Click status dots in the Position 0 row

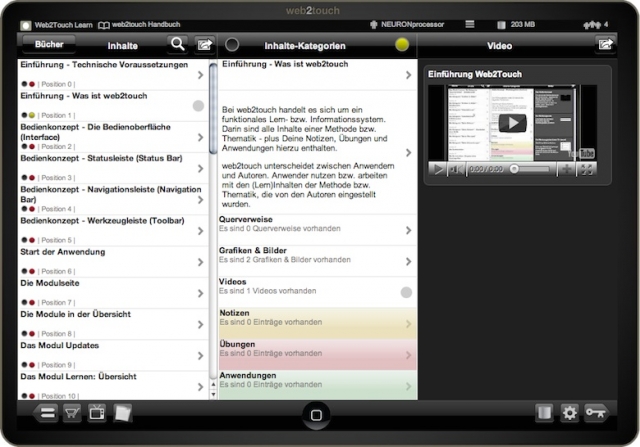click(28, 84)
